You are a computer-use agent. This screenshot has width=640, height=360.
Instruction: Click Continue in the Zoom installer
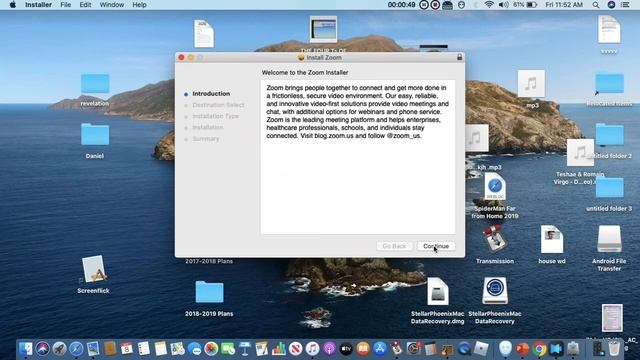pyautogui.click(x=436, y=246)
